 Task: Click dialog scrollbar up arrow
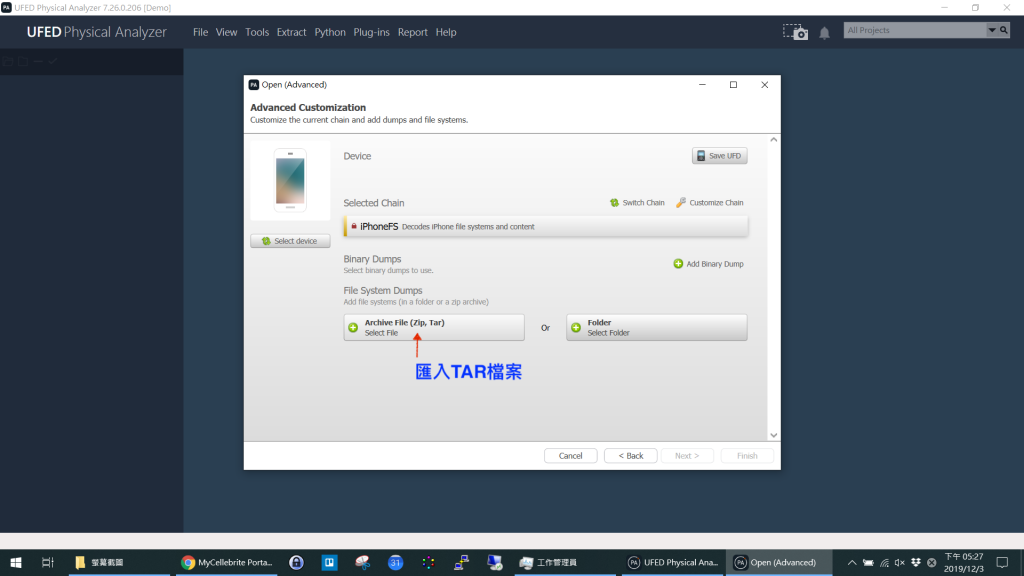pyautogui.click(x=773, y=140)
